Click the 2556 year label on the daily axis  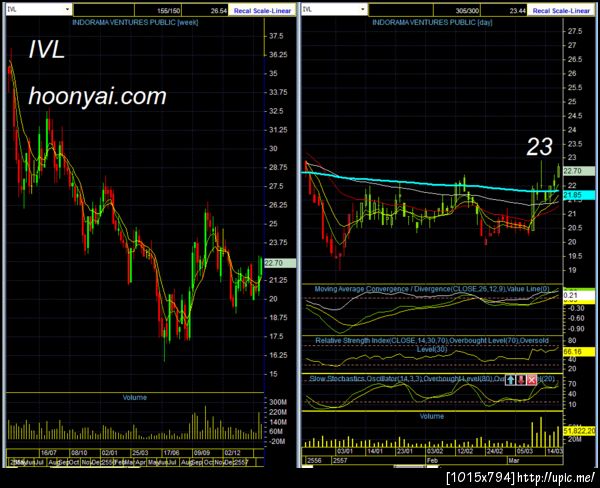[x=314, y=460]
